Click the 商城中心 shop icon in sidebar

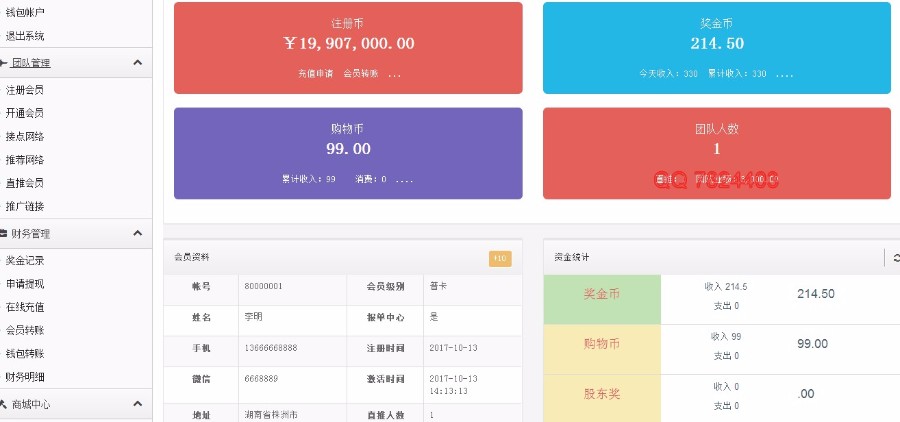4,404
